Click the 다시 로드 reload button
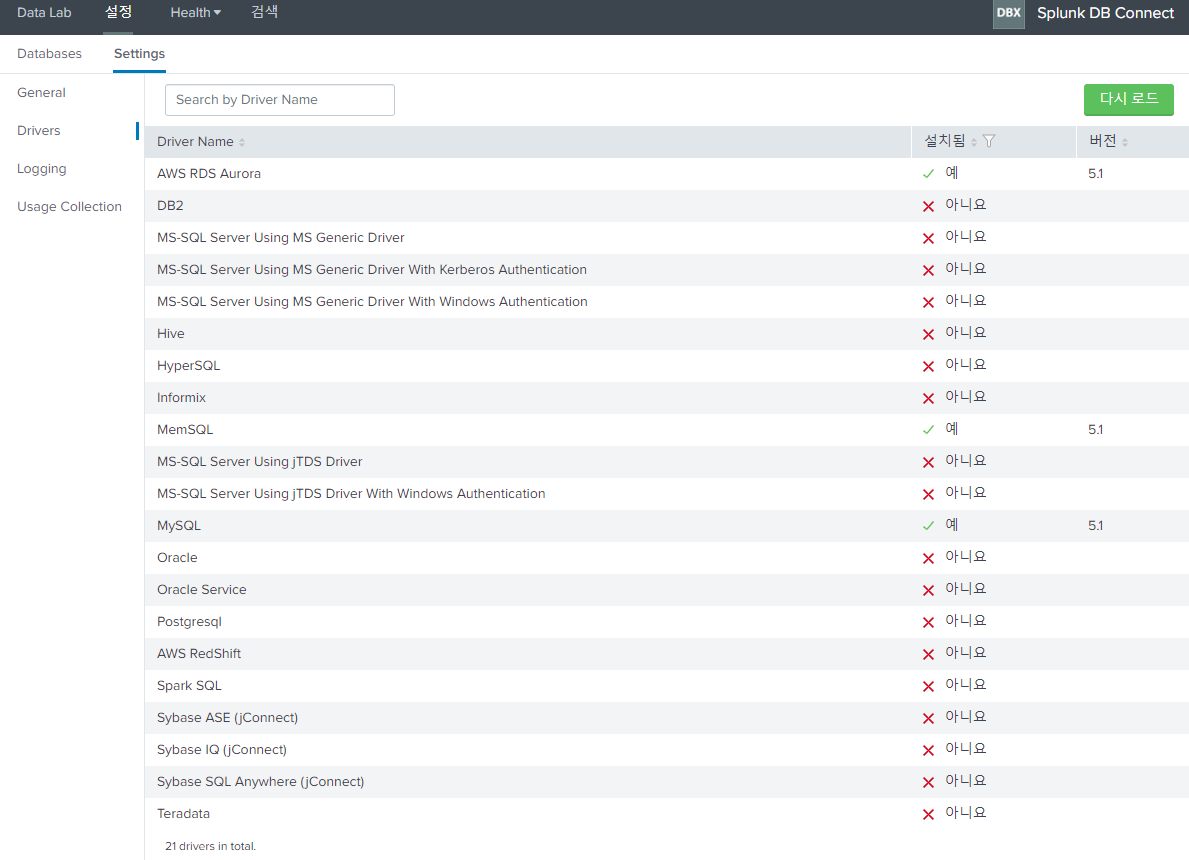1189x860 pixels. pyautogui.click(x=1128, y=99)
